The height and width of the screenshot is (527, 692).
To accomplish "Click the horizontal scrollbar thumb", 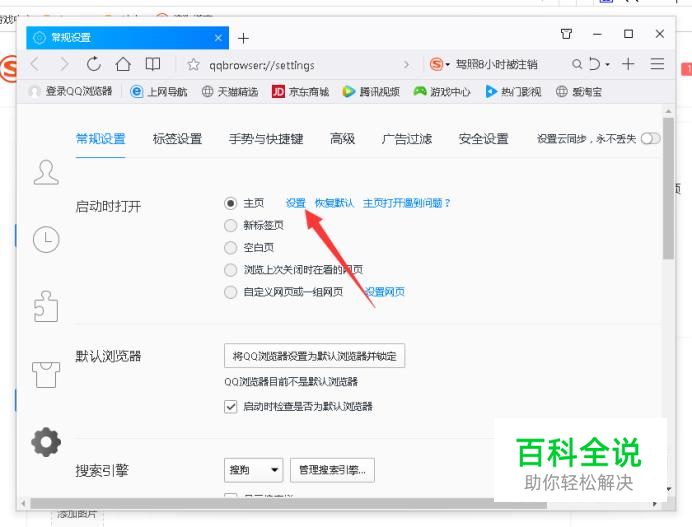I will [x=289, y=504].
